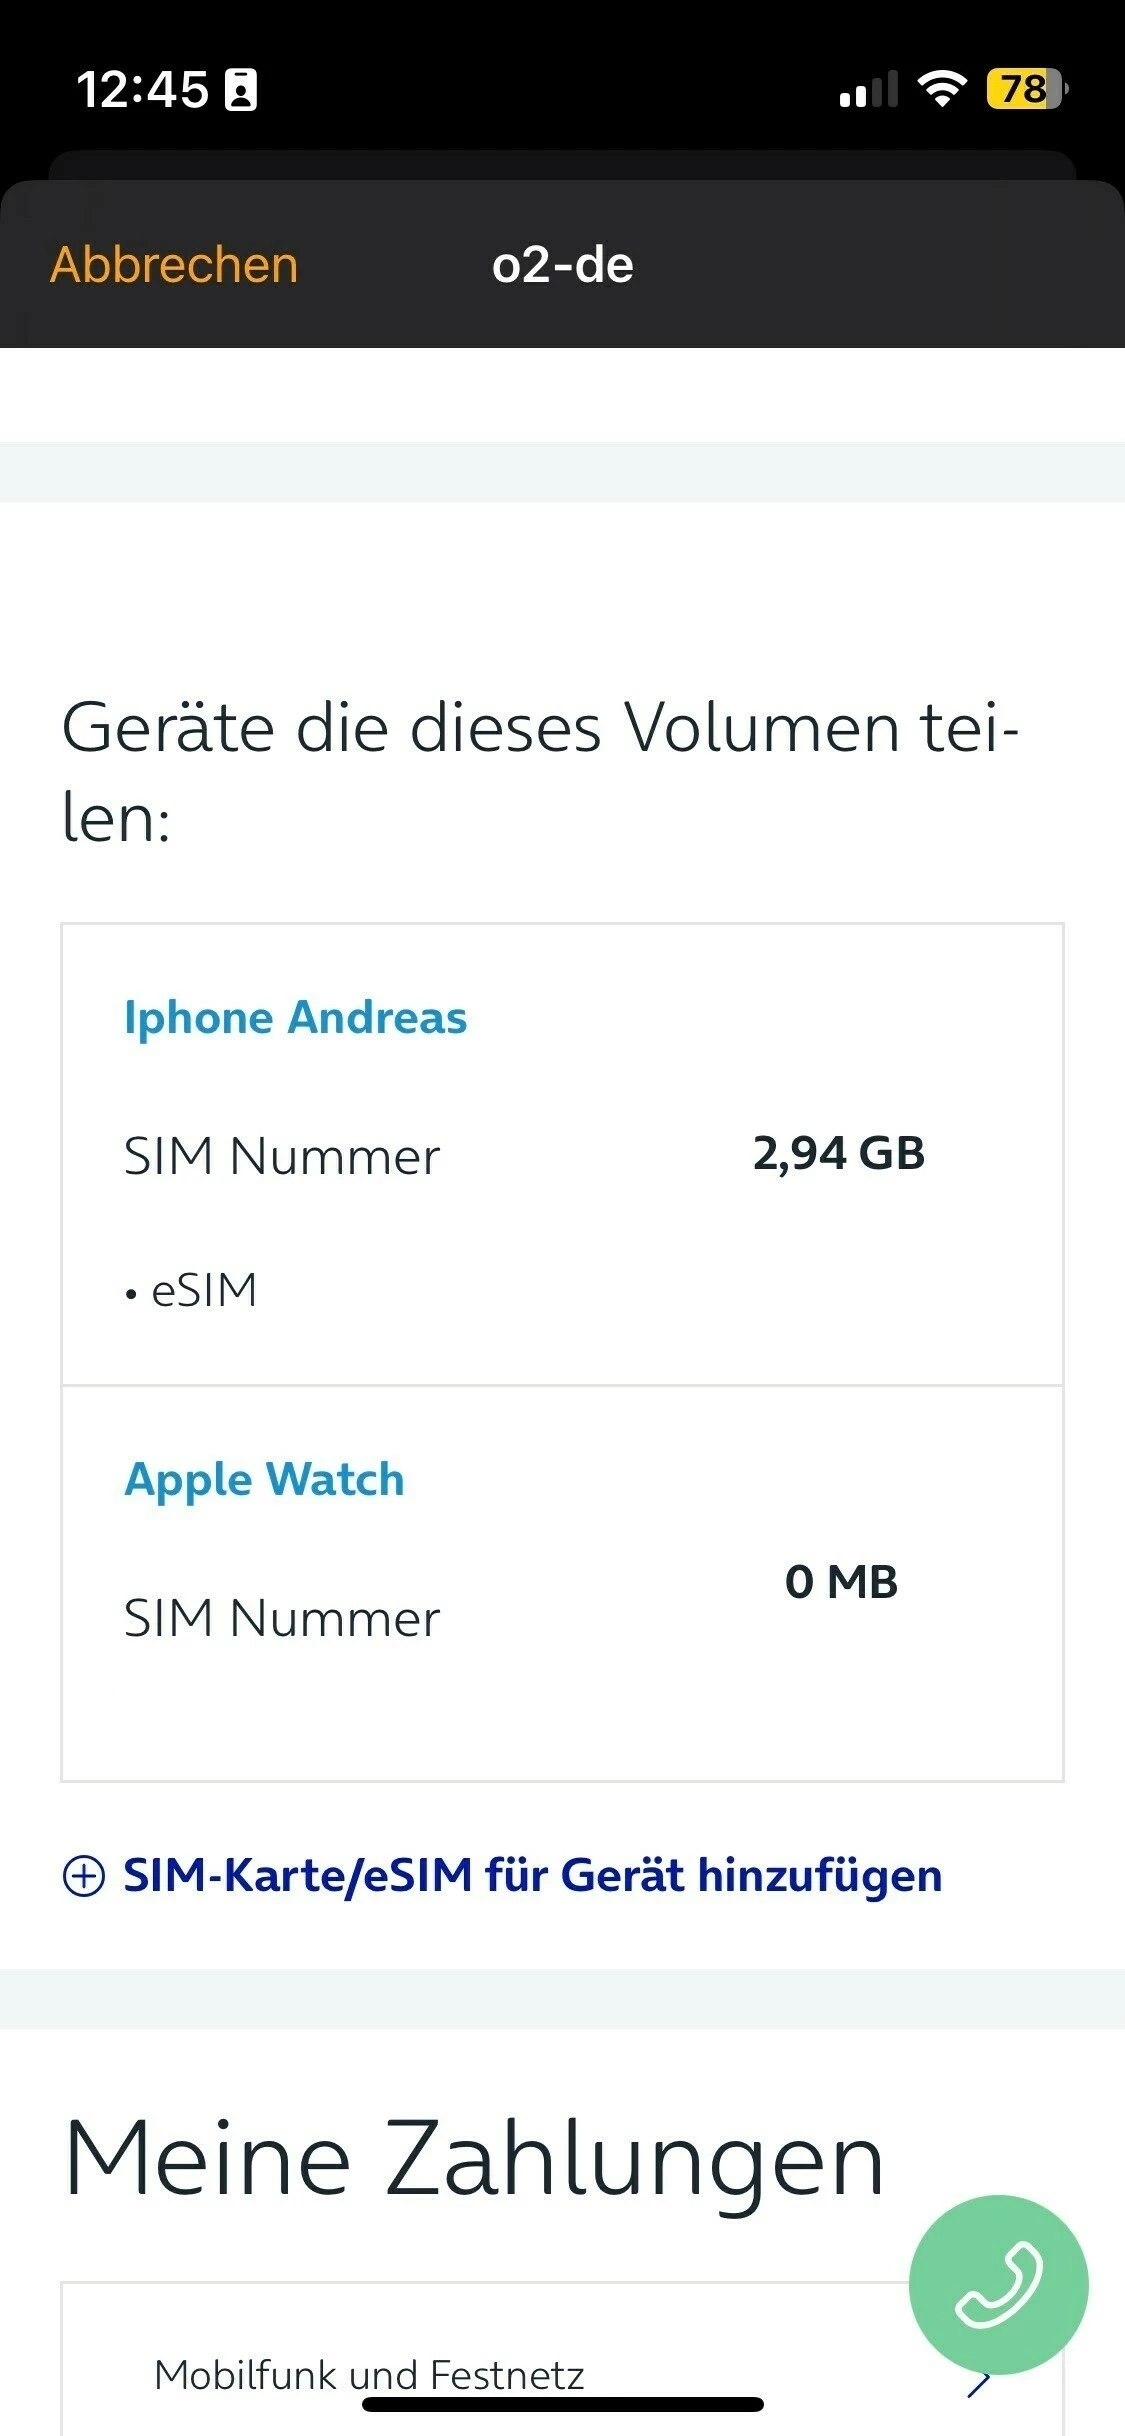Screen dimensions: 1125x2436
Task: Open the Apple Watch device link
Action: point(264,1479)
